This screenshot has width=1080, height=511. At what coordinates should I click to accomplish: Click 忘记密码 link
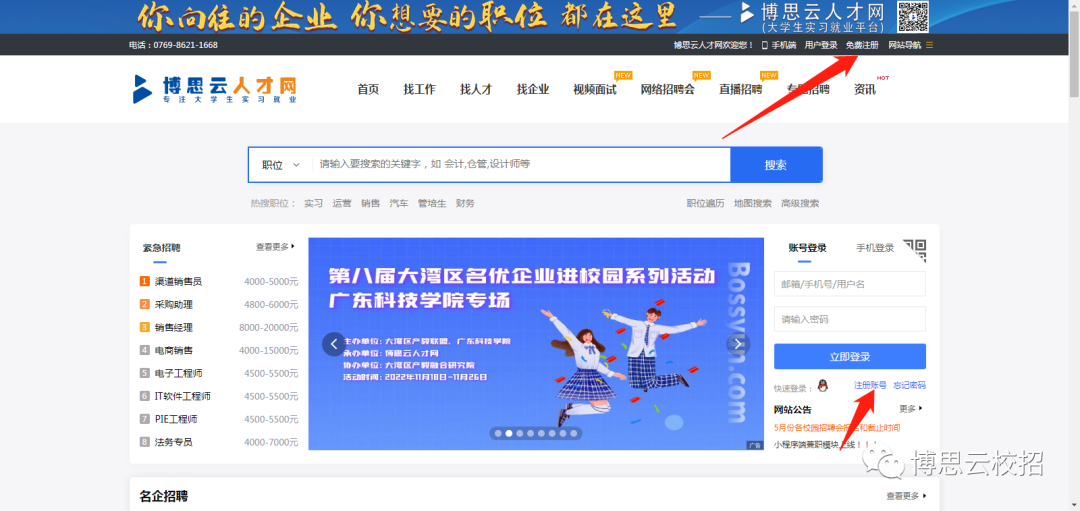coord(909,385)
